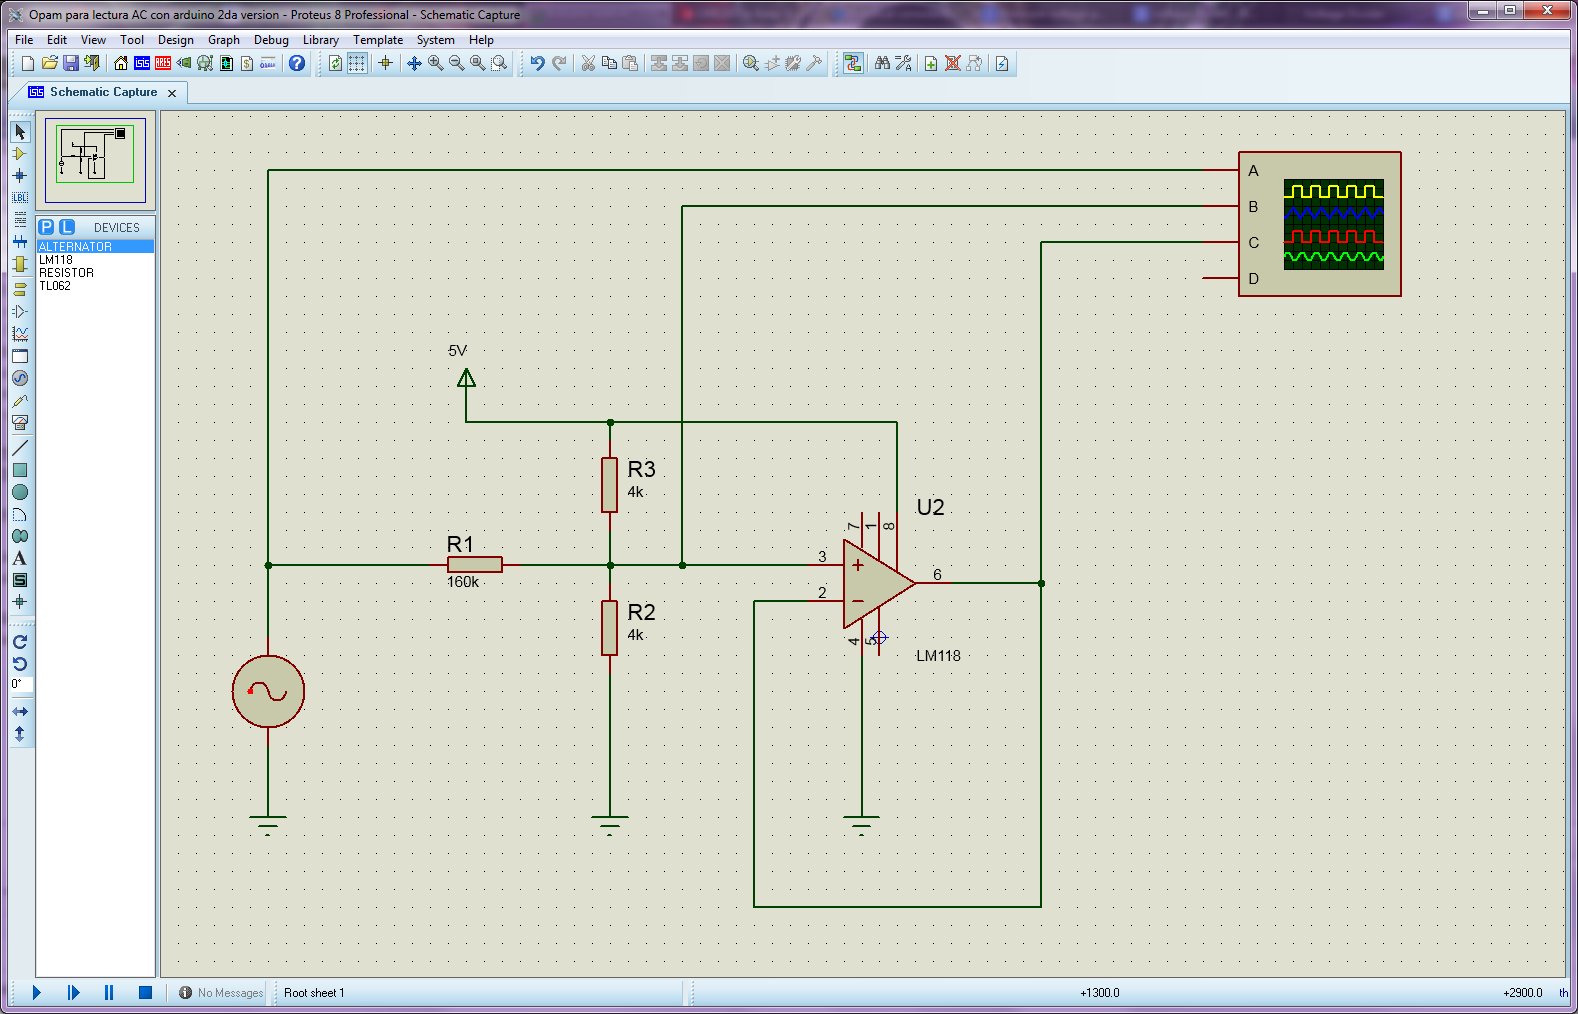Click the oscilloscope instrument on the schematic
The width and height of the screenshot is (1578, 1014).
[1320, 224]
